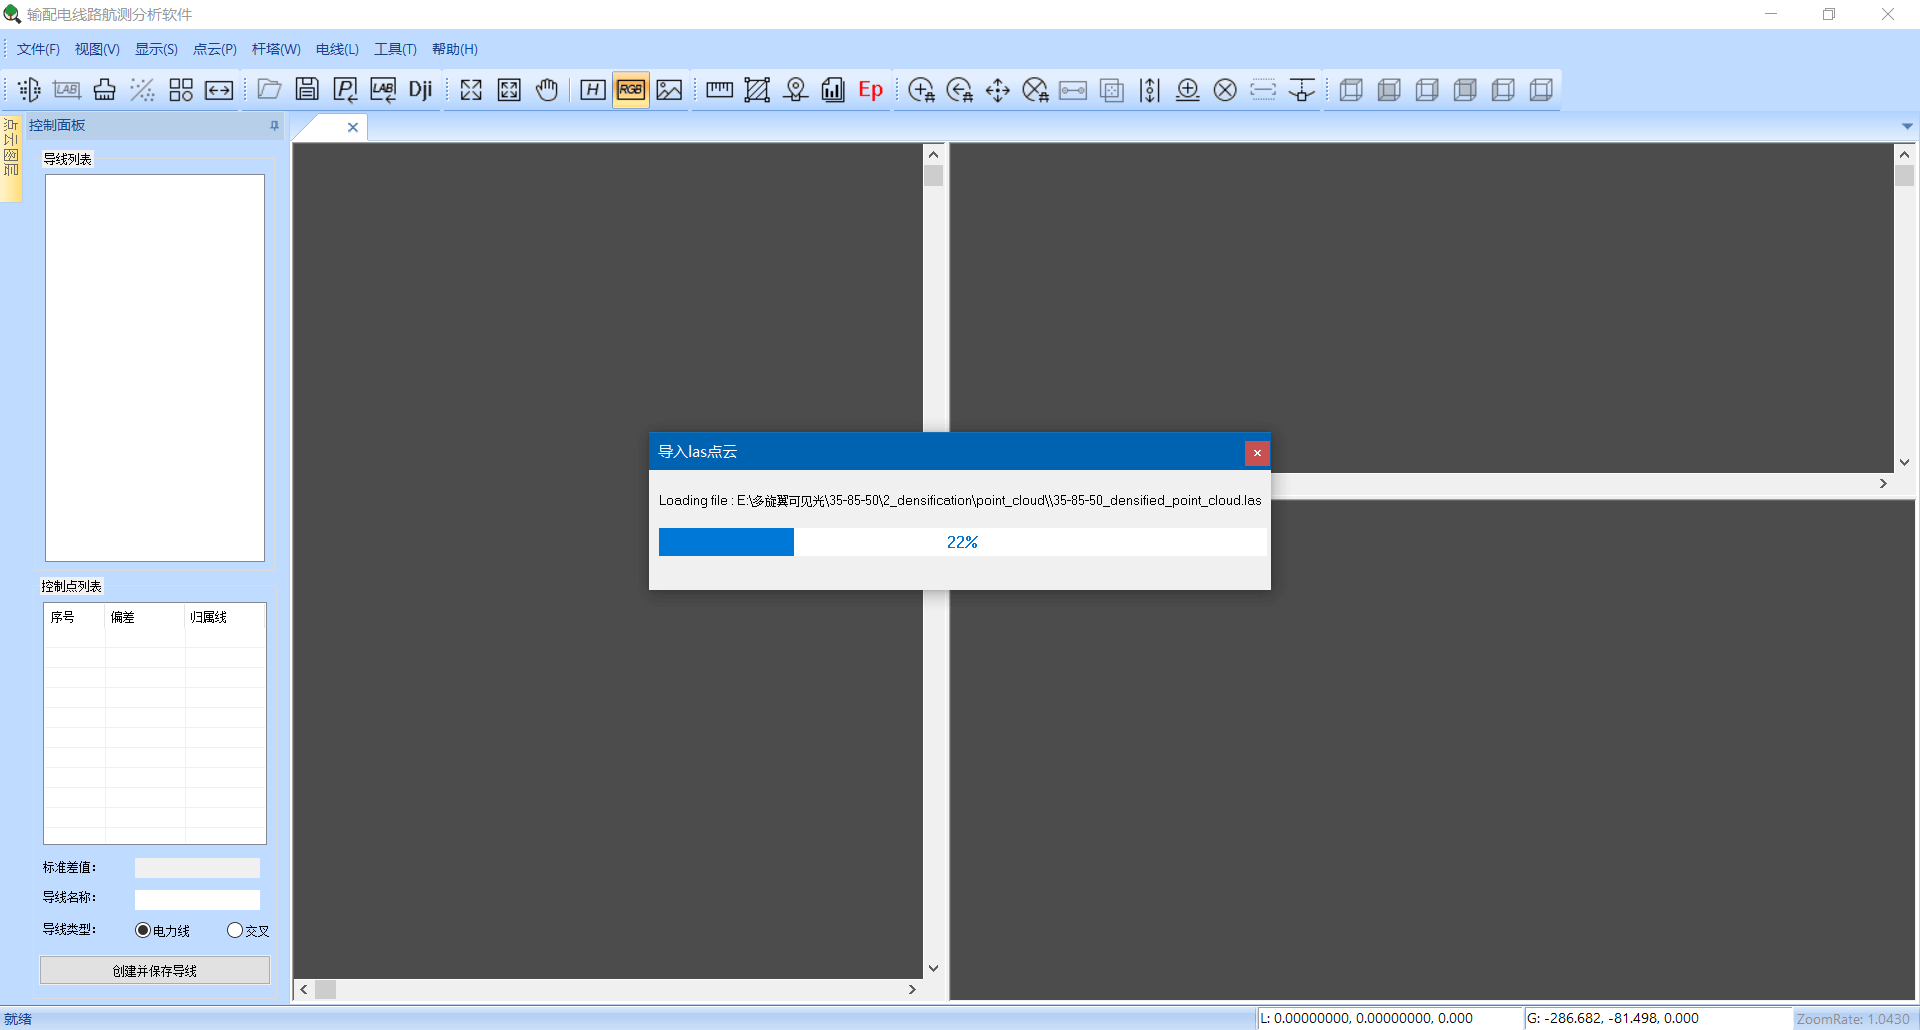
Task: Pin the 控制面板 panel
Action: (x=273, y=125)
